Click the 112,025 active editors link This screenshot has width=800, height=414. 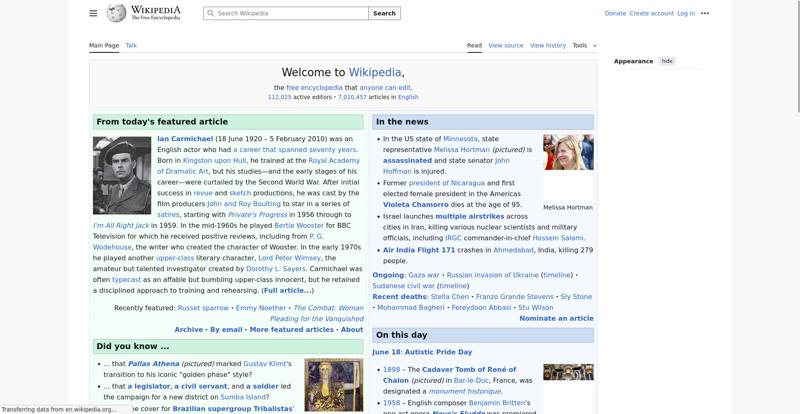(x=280, y=97)
